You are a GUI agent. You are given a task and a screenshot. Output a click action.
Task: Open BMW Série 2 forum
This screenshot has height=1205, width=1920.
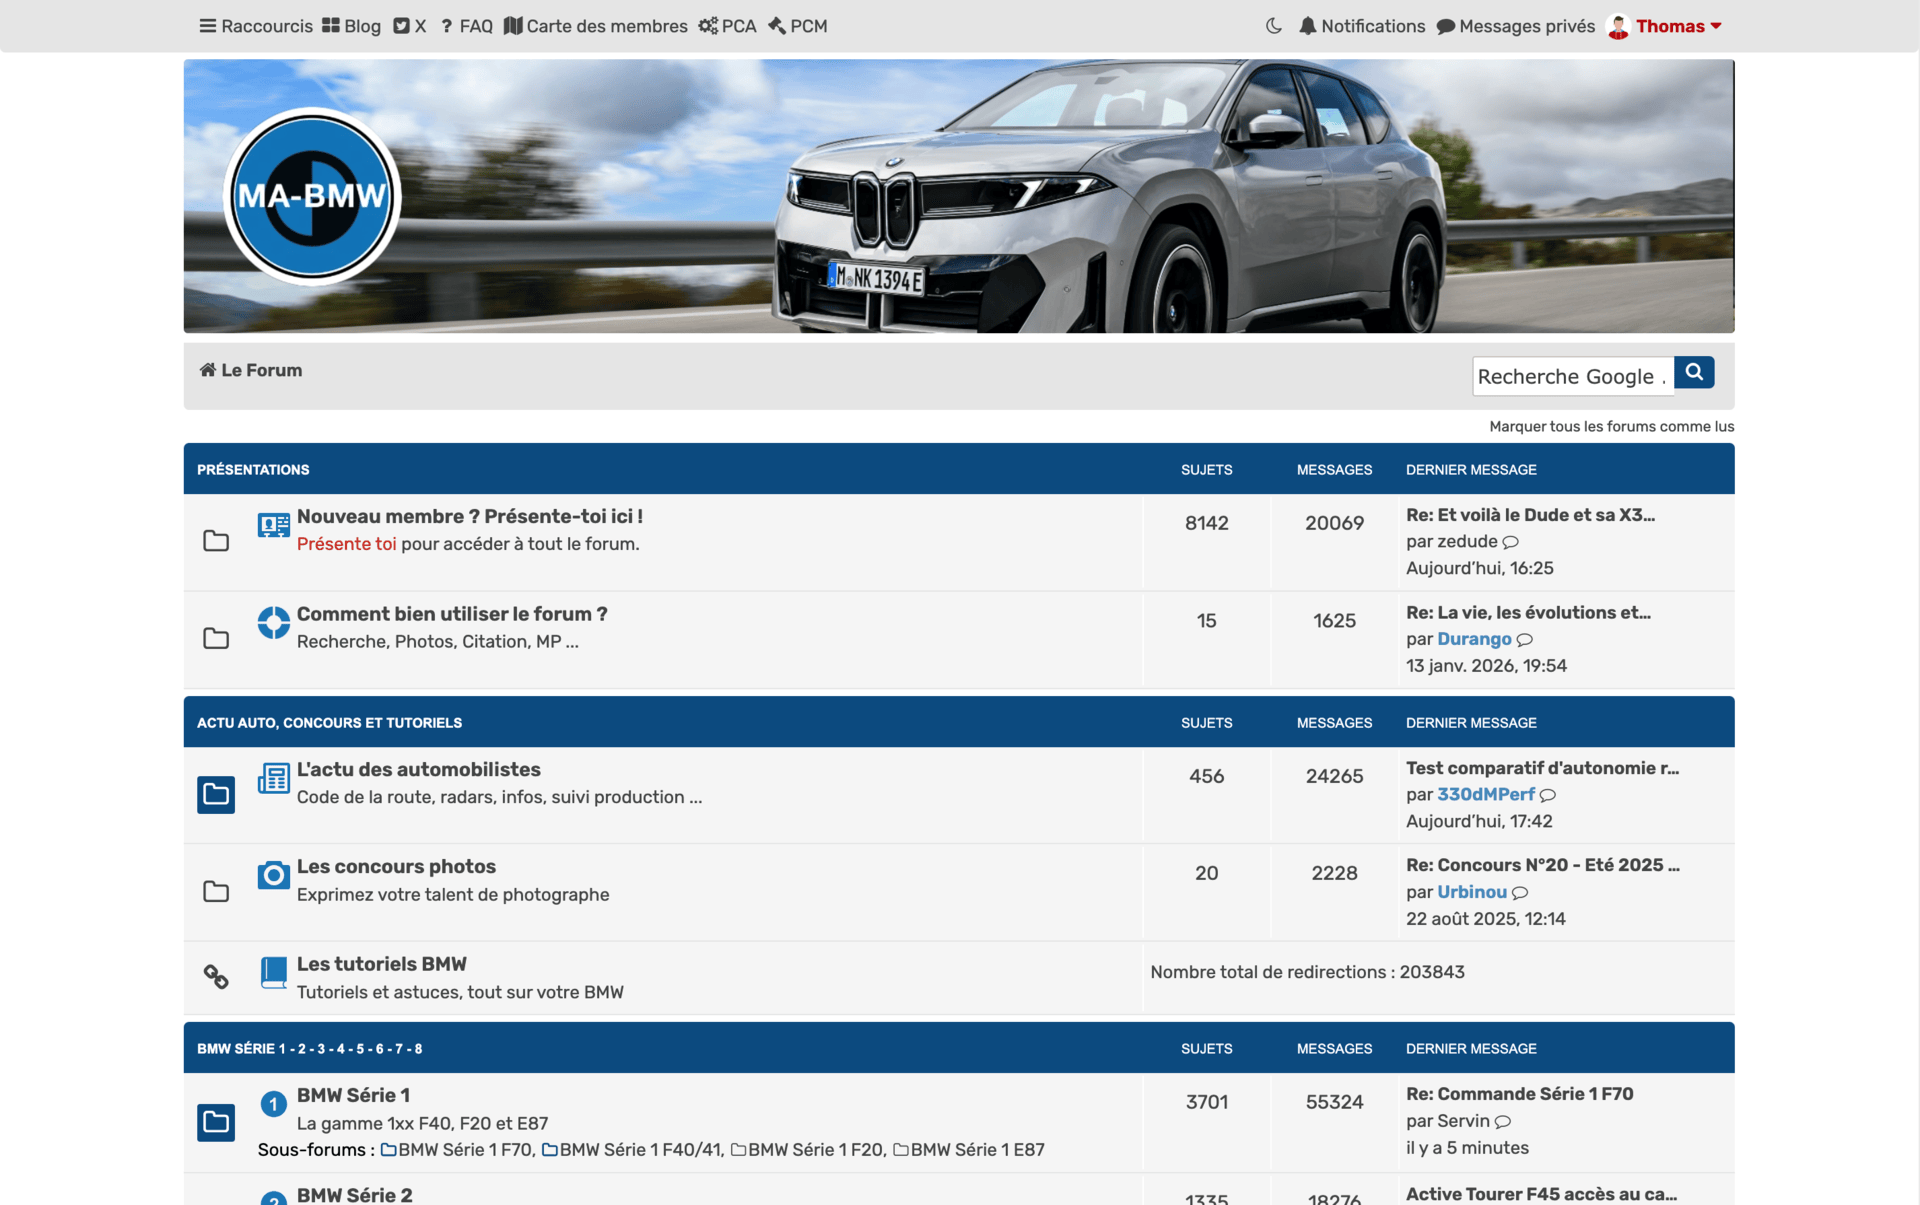tap(354, 1194)
